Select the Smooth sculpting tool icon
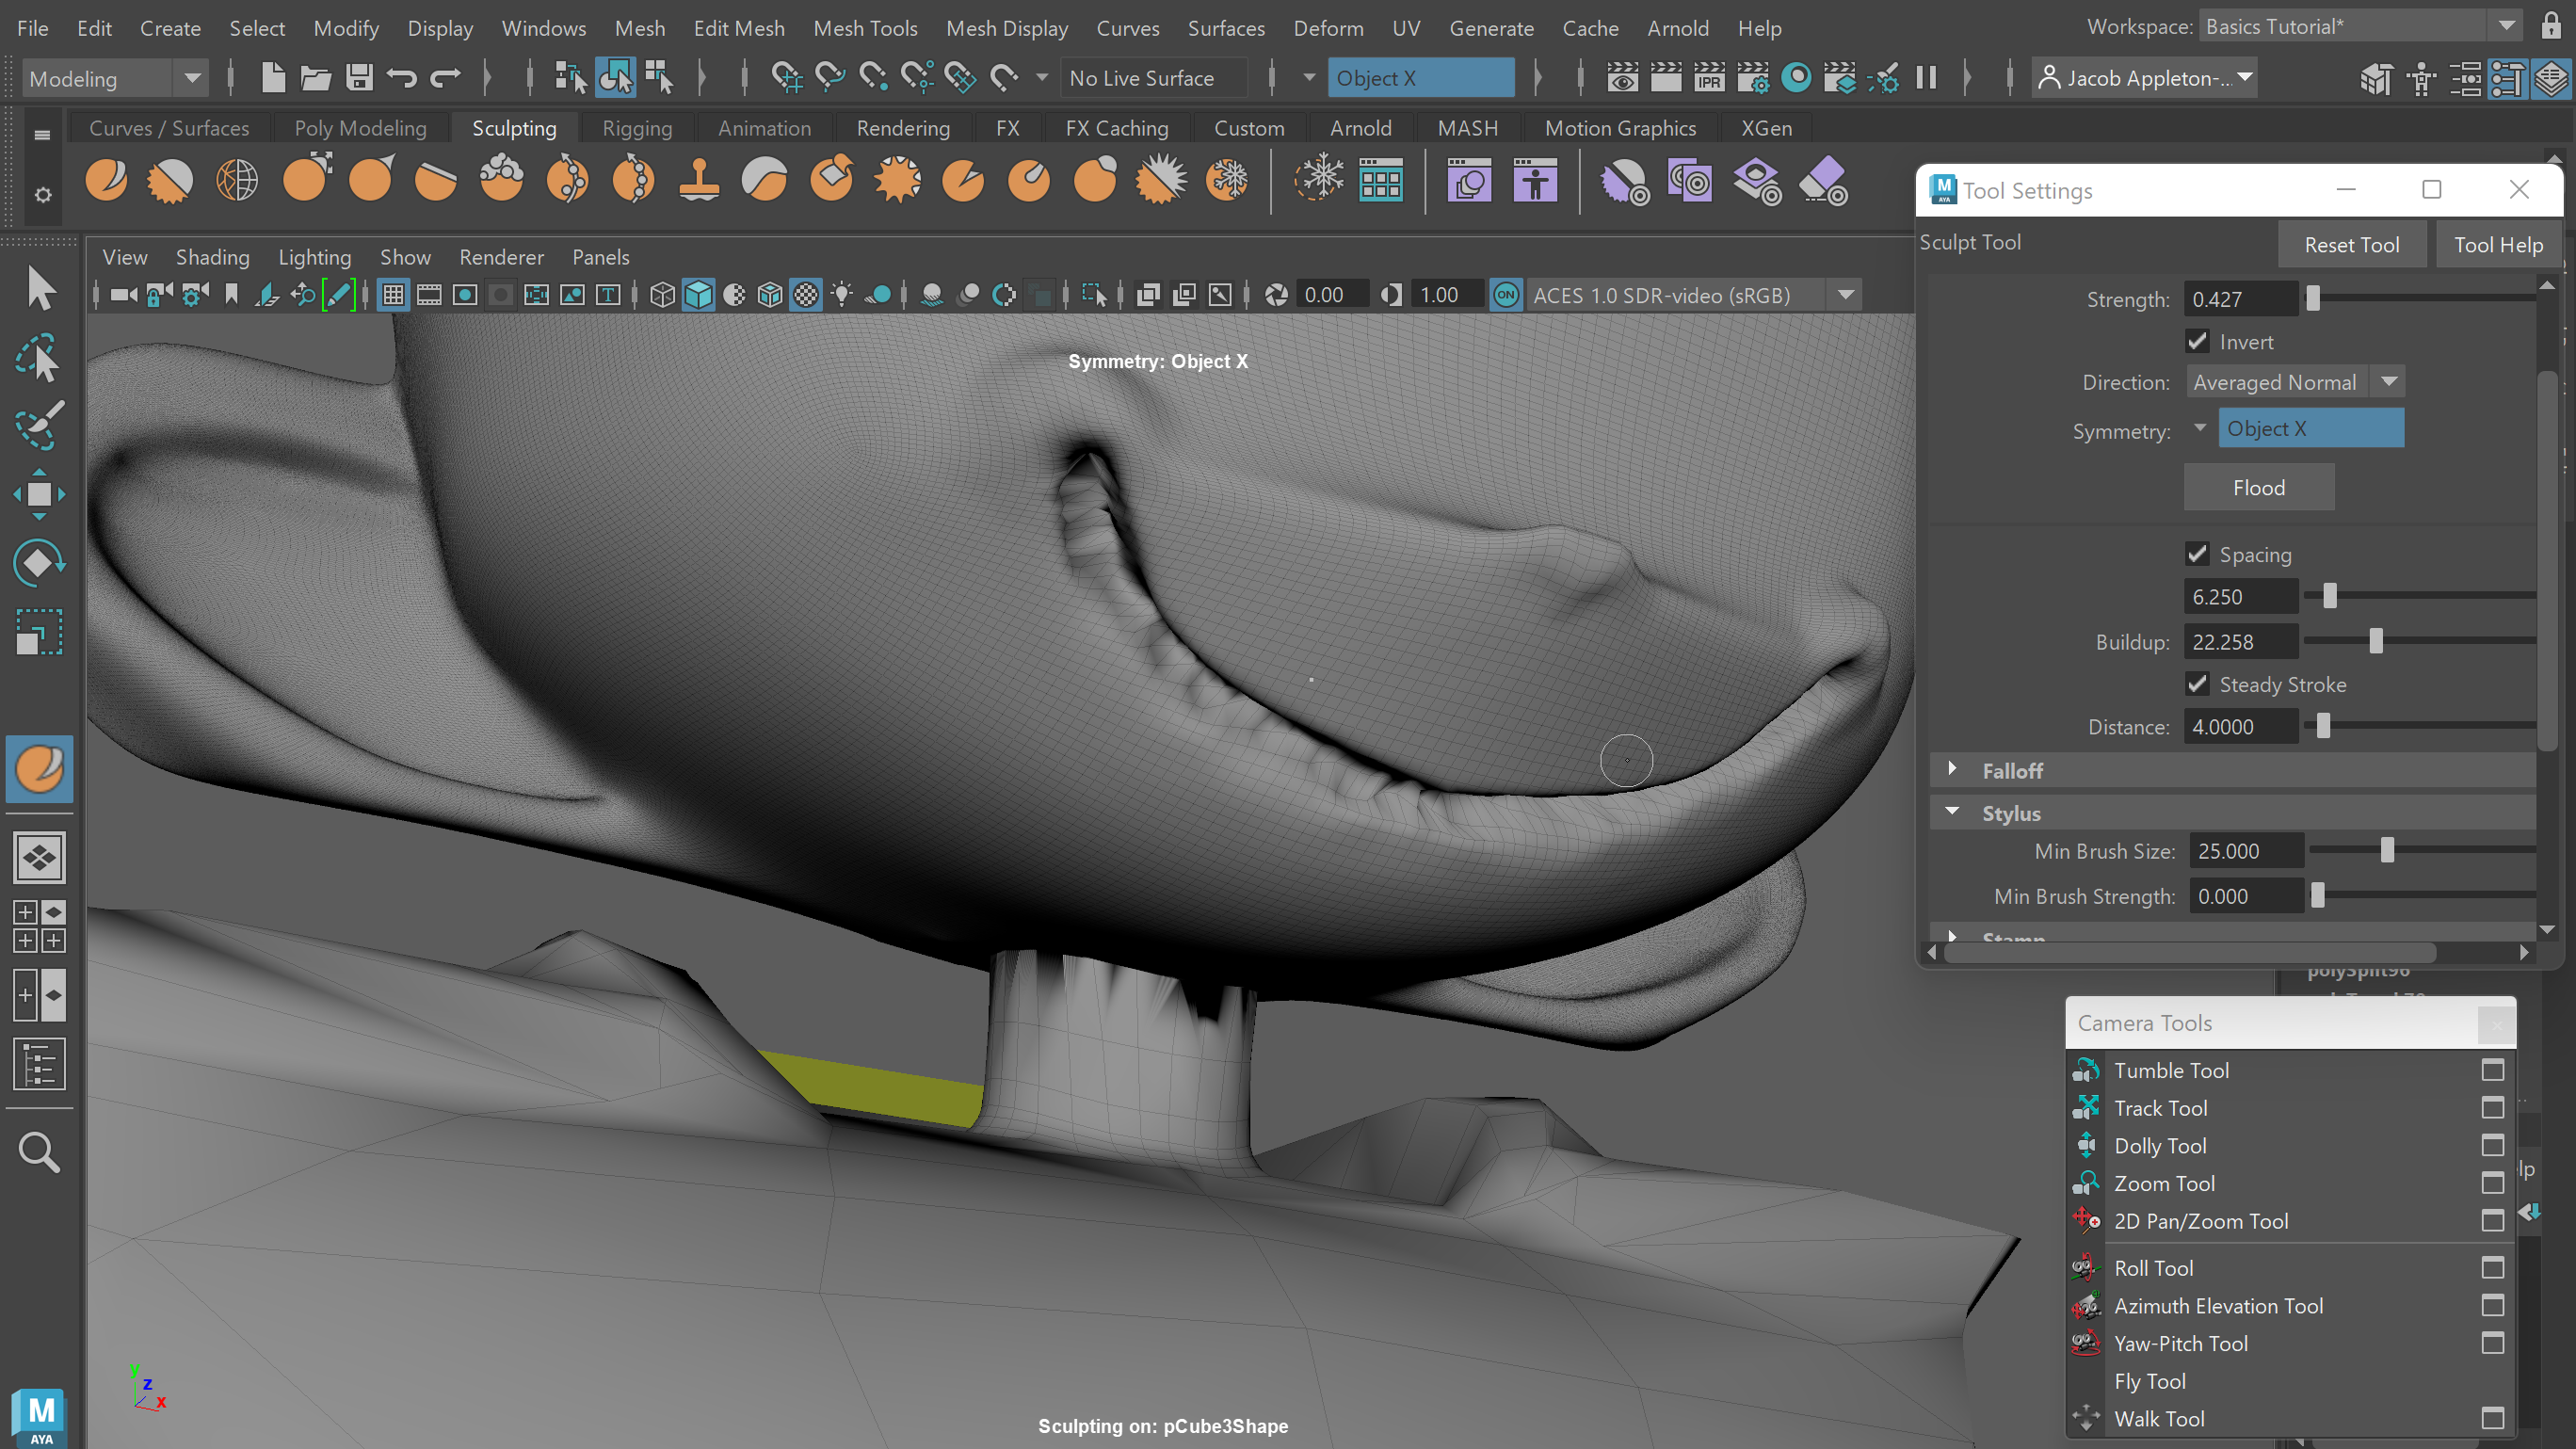The image size is (2576, 1449). pos(170,181)
